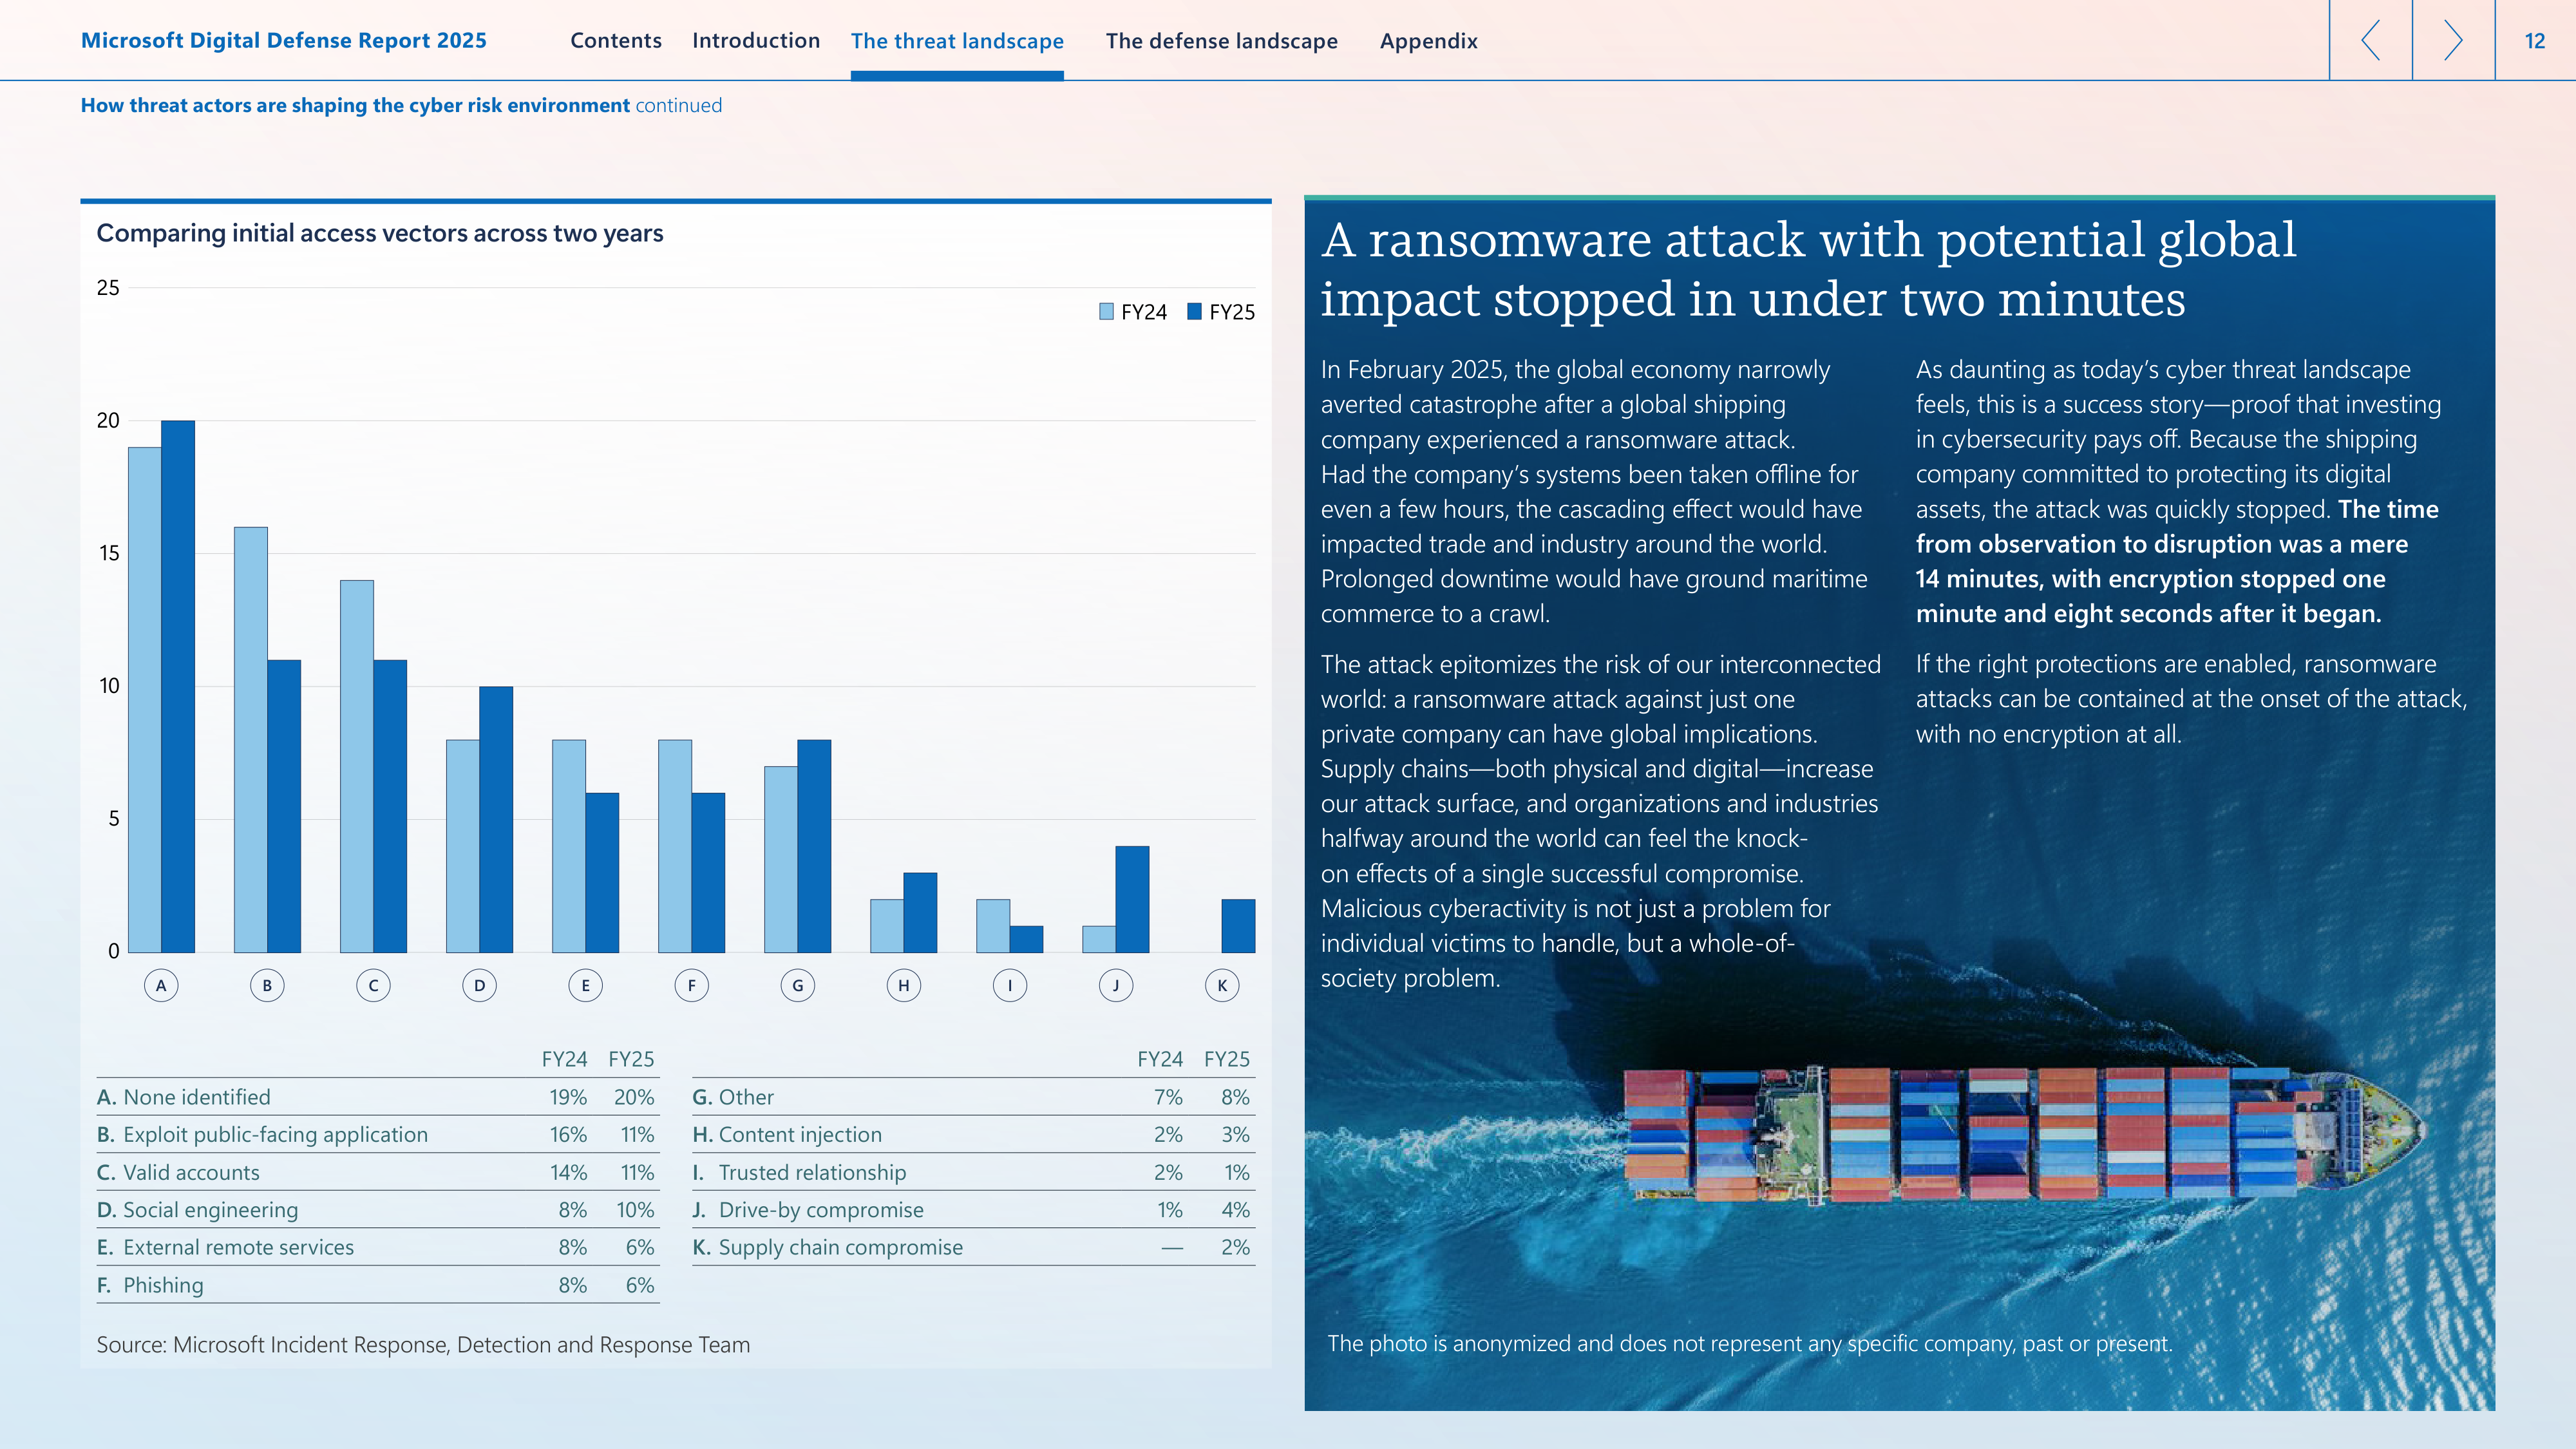This screenshot has height=1449, width=2576.
Task: Open The defense landscape tab
Action: click(x=1221, y=41)
